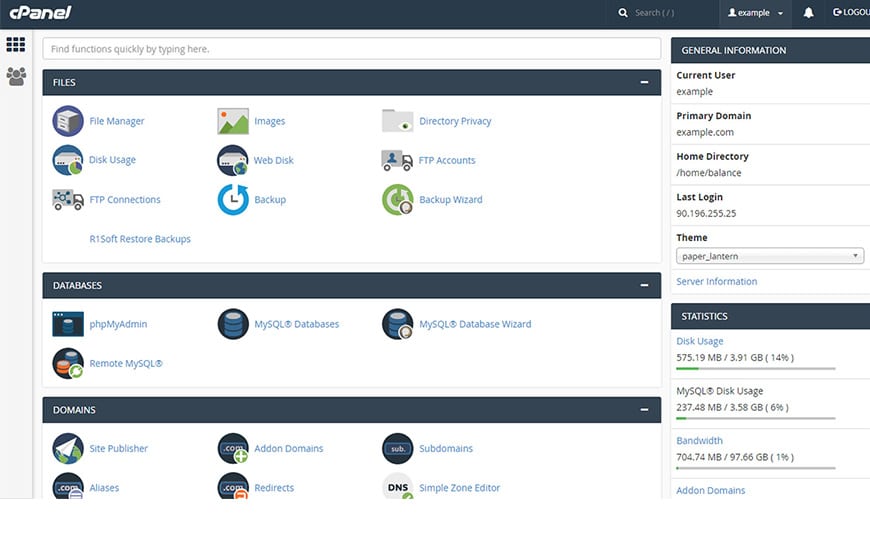Click the Images icon
Screen dimensions: 870x539
233,121
